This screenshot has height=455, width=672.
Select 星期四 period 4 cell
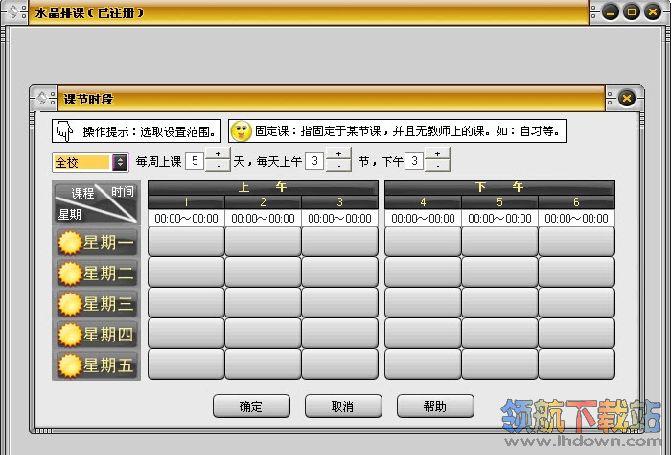coord(423,333)
